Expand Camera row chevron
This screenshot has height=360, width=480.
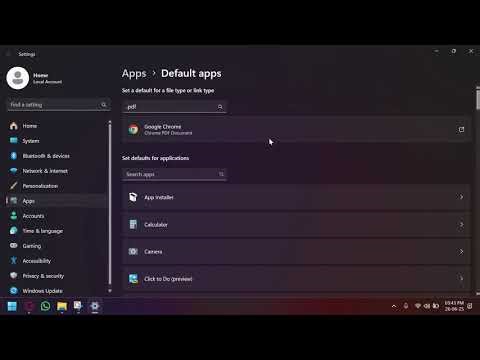point(461,252)
